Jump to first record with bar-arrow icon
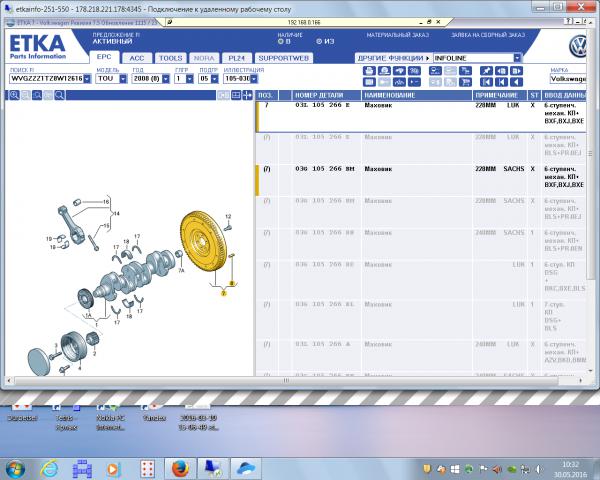Viewport: 600px width, 480px height. [486, 82]
